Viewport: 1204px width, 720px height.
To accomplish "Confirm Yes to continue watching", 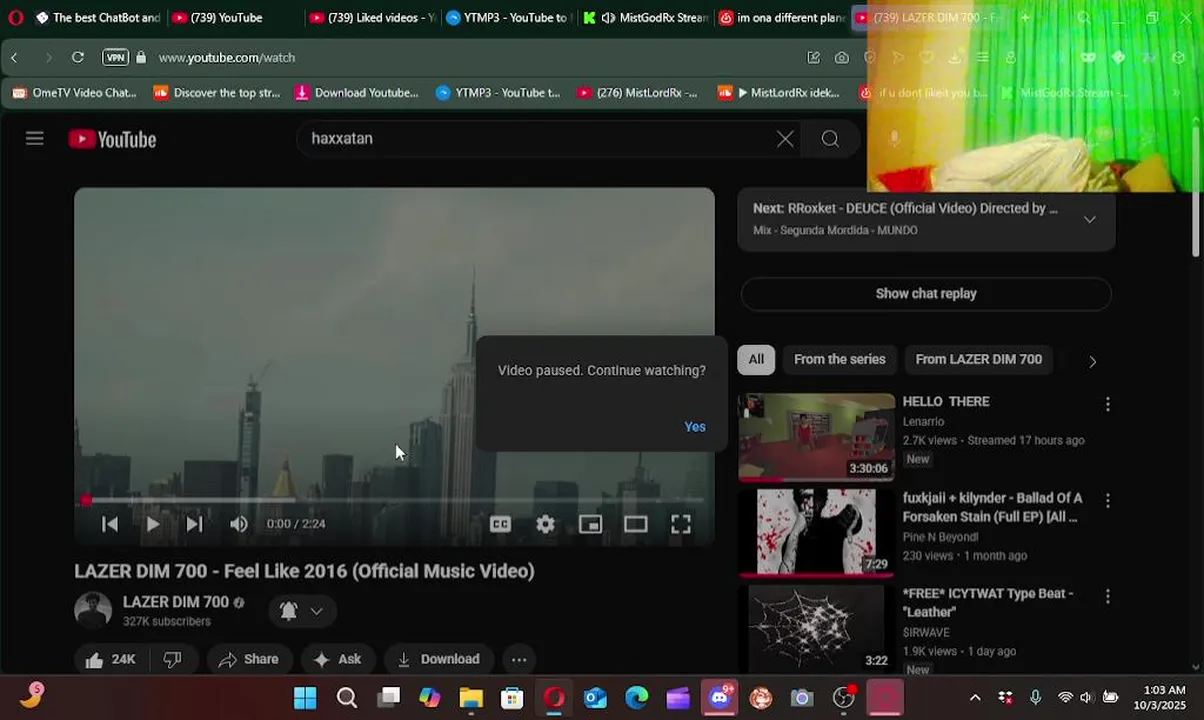I will [x=695, y=427].
